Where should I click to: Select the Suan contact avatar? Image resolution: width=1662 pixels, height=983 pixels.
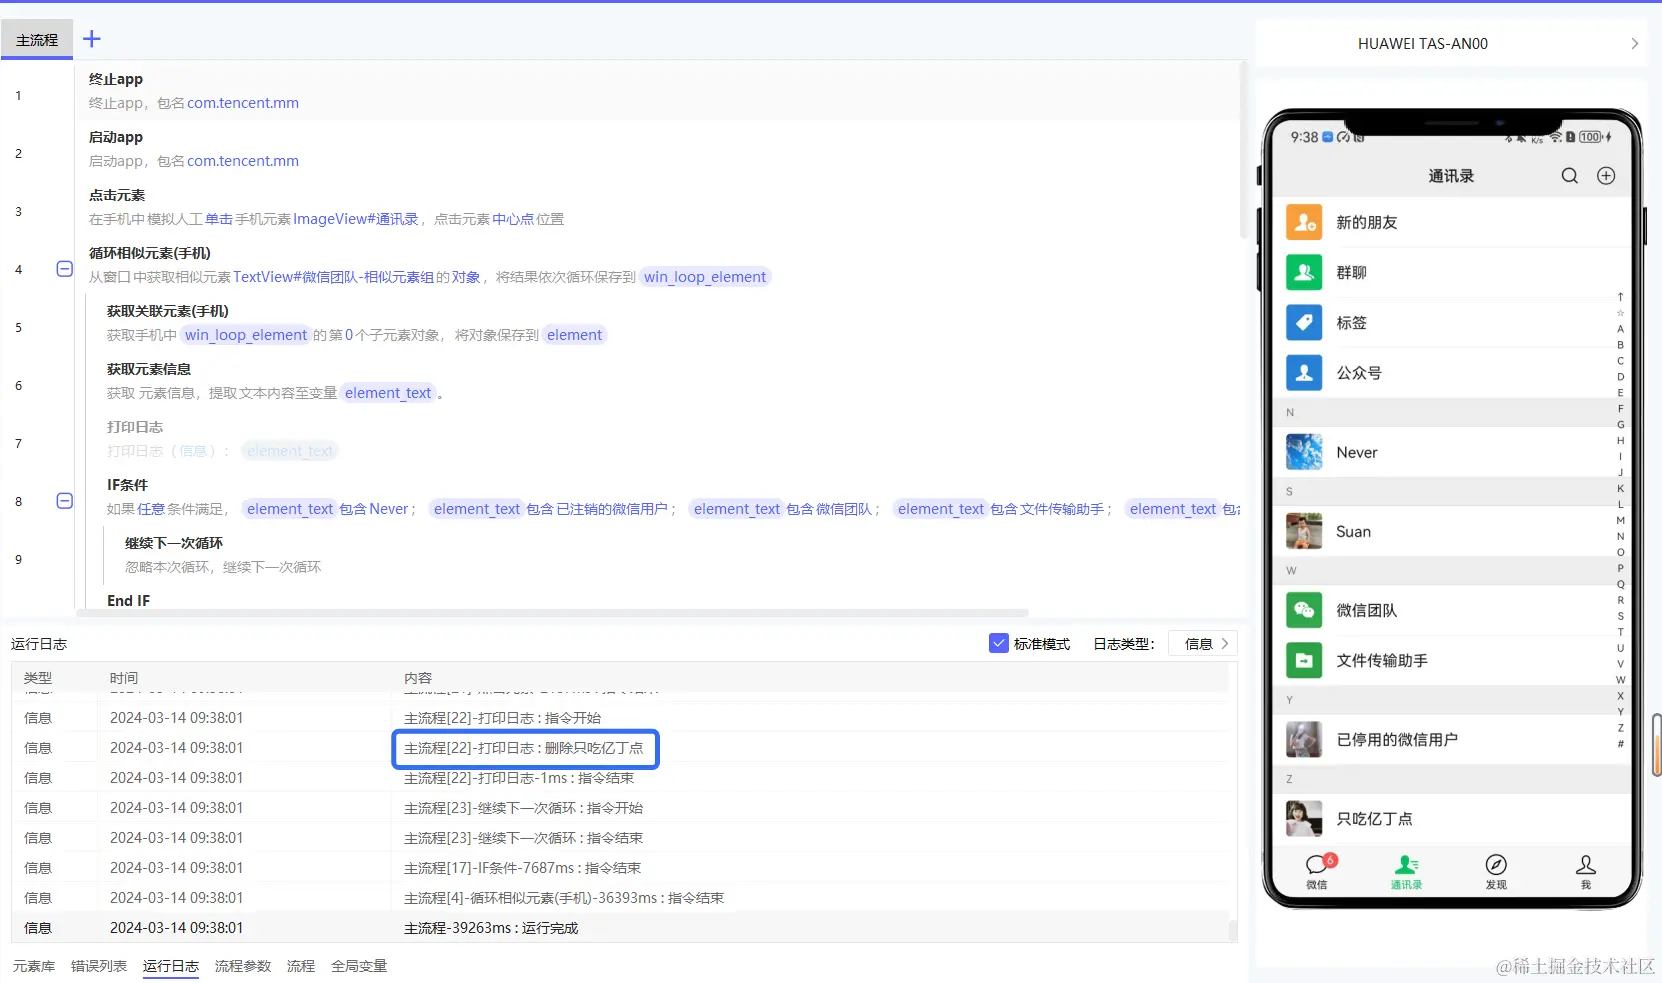click(1304, 531)
